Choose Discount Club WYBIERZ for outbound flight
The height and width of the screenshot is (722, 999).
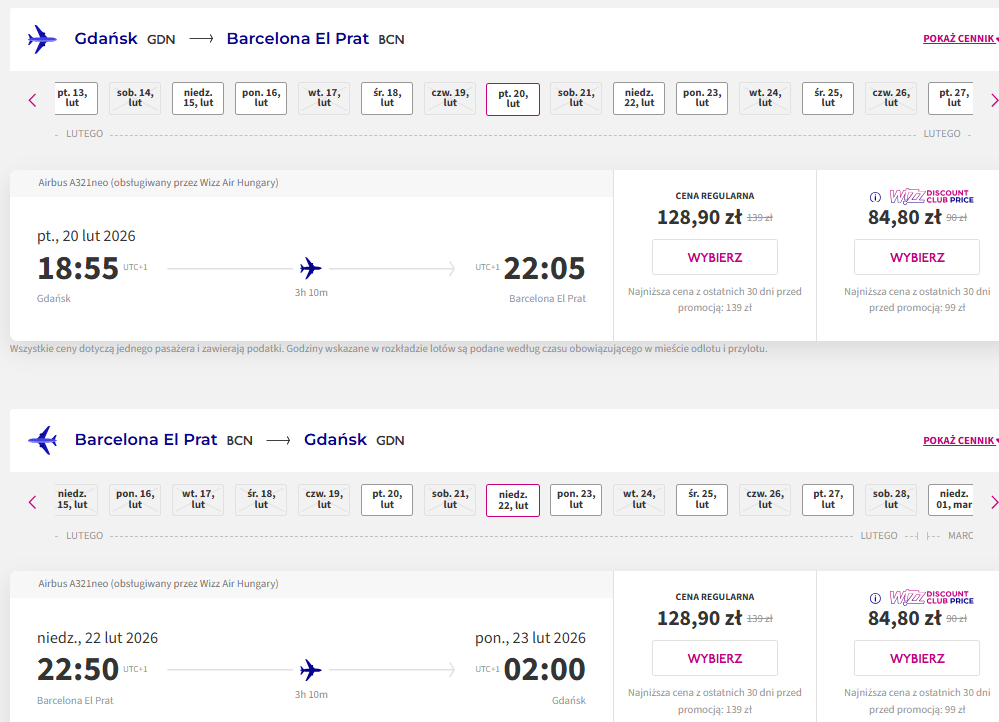click(x=917, y=257)
